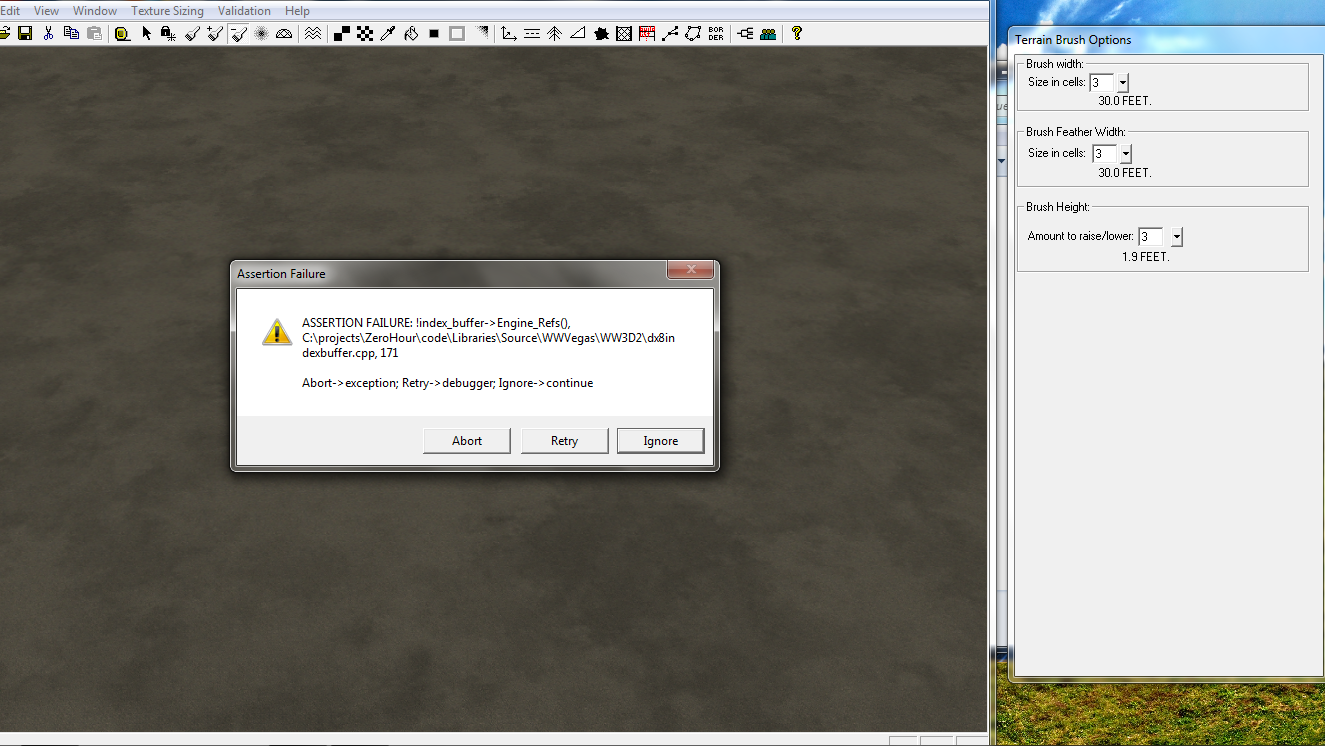Select the water waves tool icon

click(313, 33)
